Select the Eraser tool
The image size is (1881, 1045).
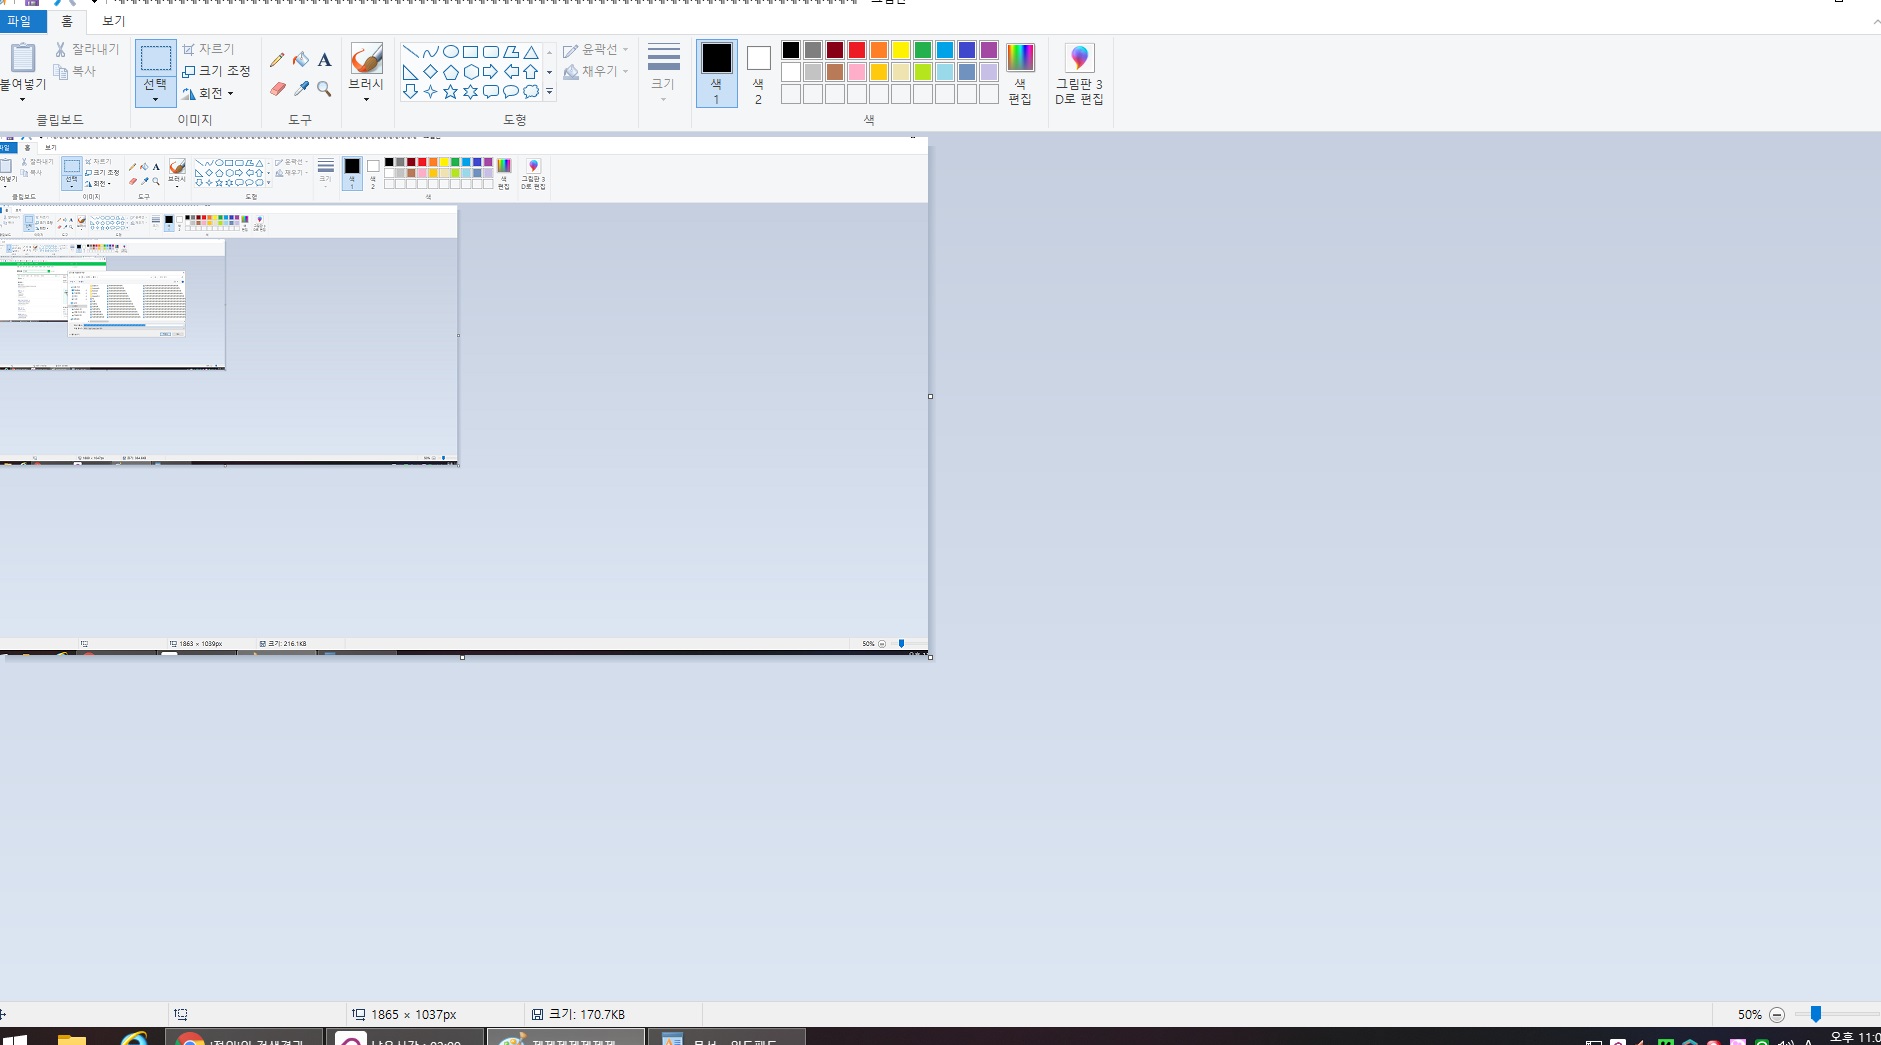(x=277, y=89)
